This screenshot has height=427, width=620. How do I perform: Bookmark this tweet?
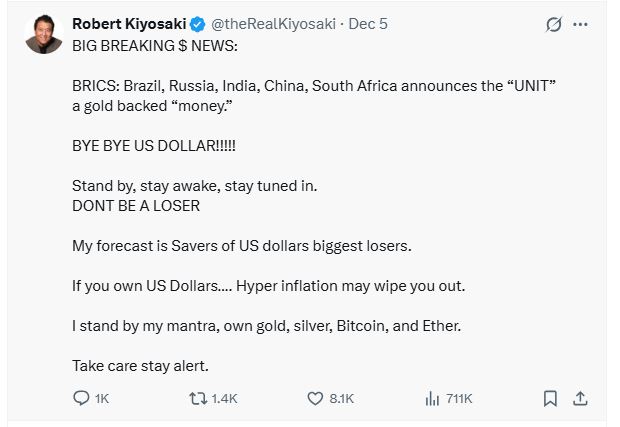point(549,398)
